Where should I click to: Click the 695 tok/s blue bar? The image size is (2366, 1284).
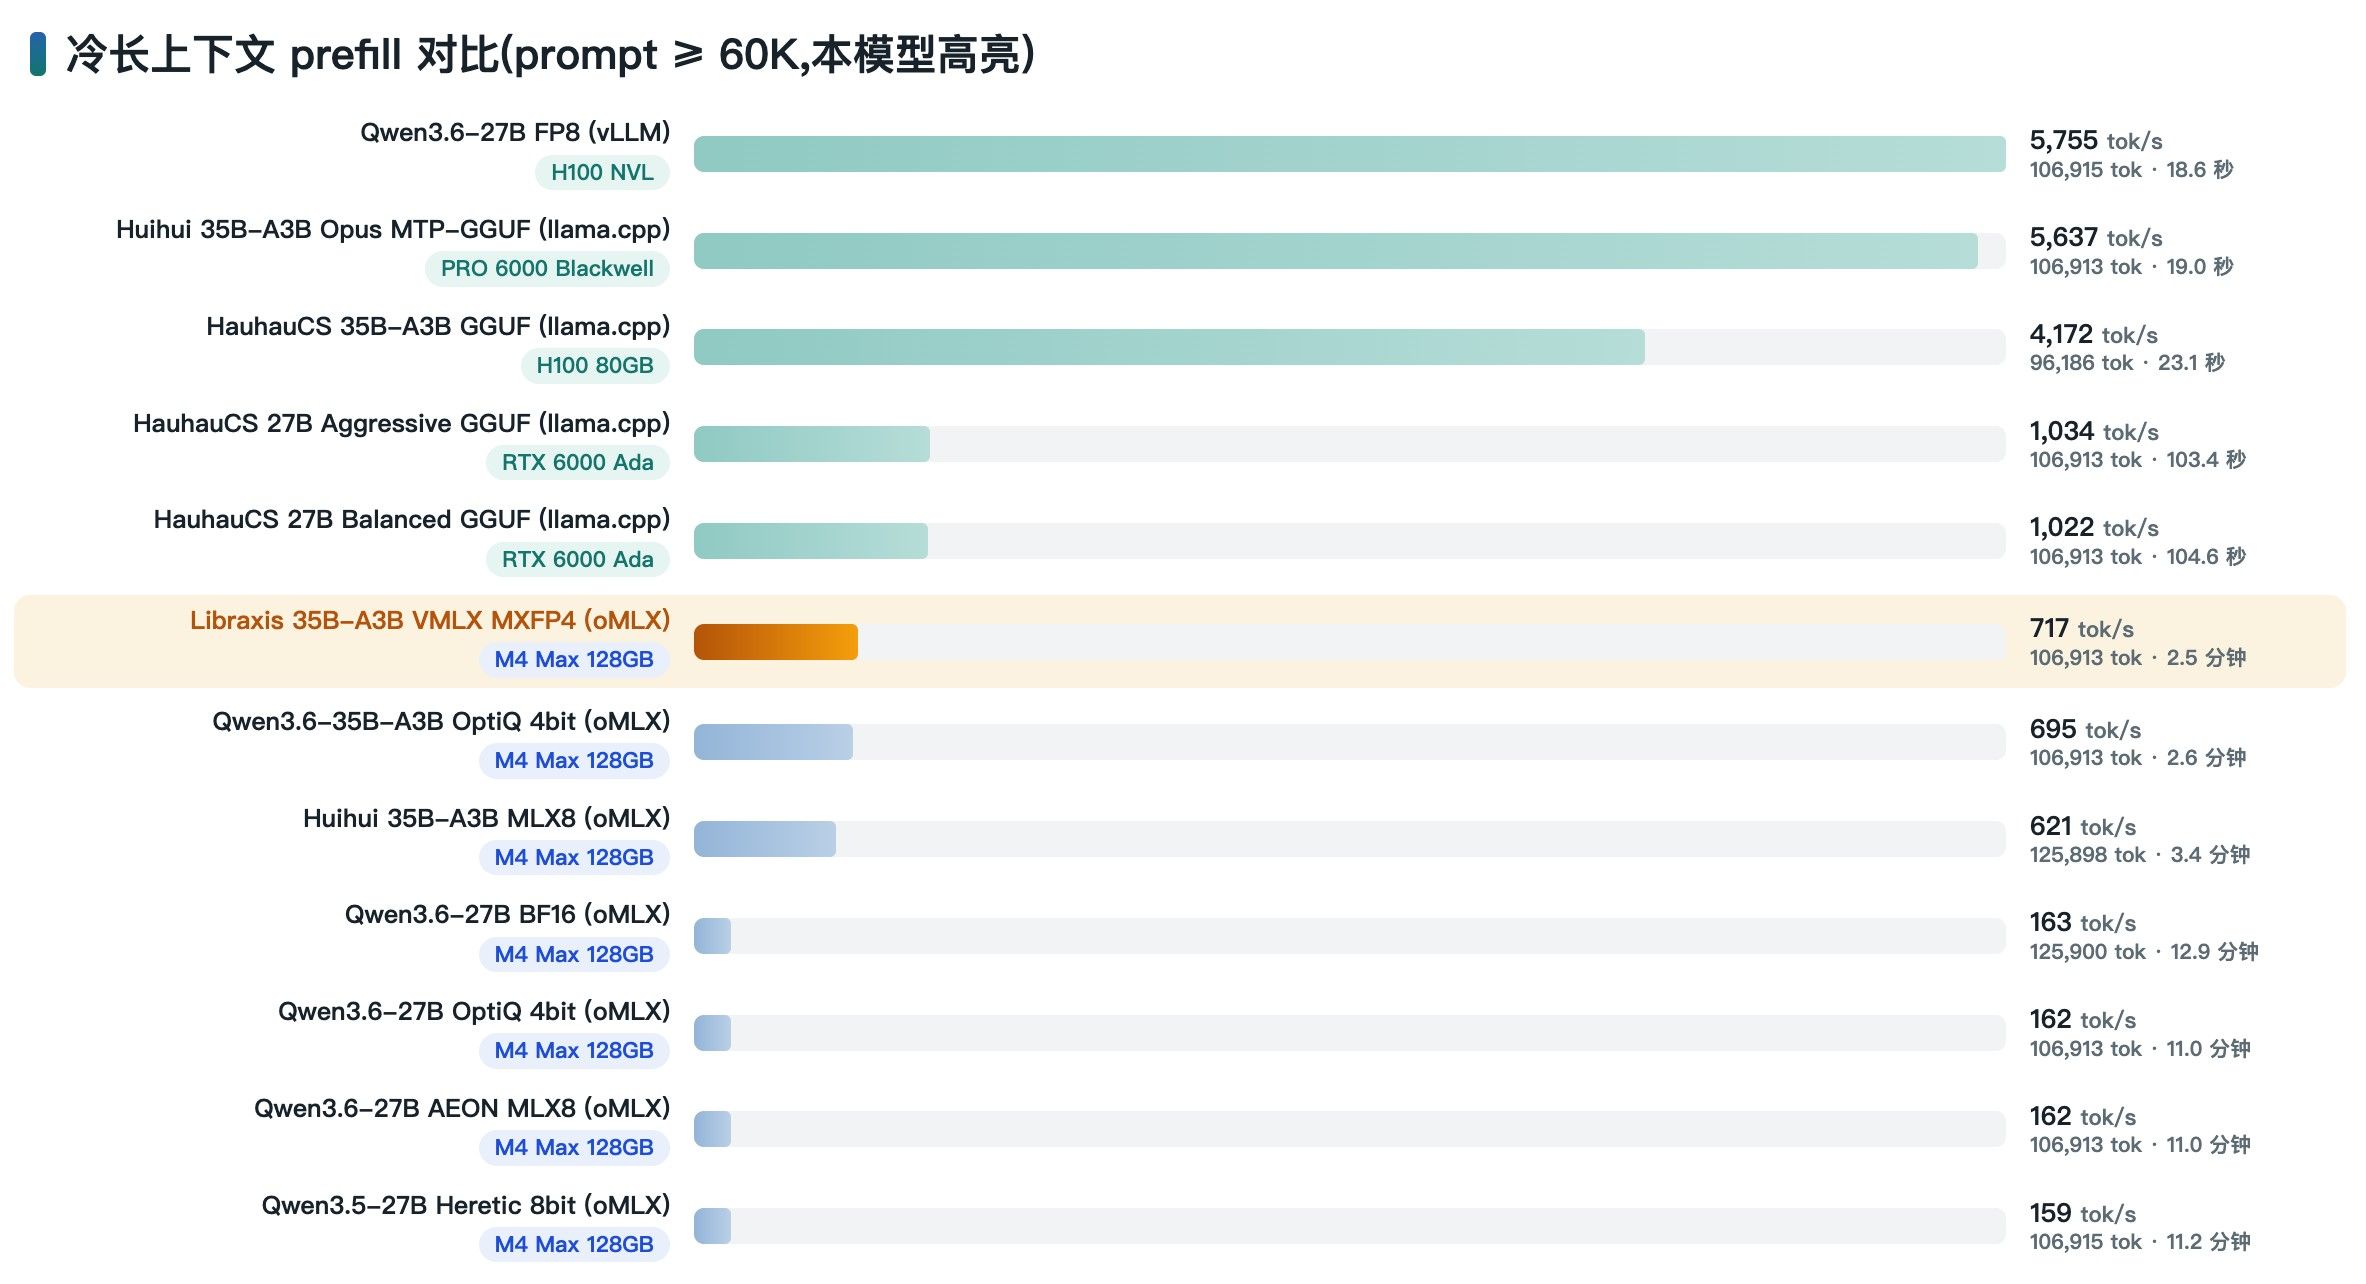coord(773,742)
